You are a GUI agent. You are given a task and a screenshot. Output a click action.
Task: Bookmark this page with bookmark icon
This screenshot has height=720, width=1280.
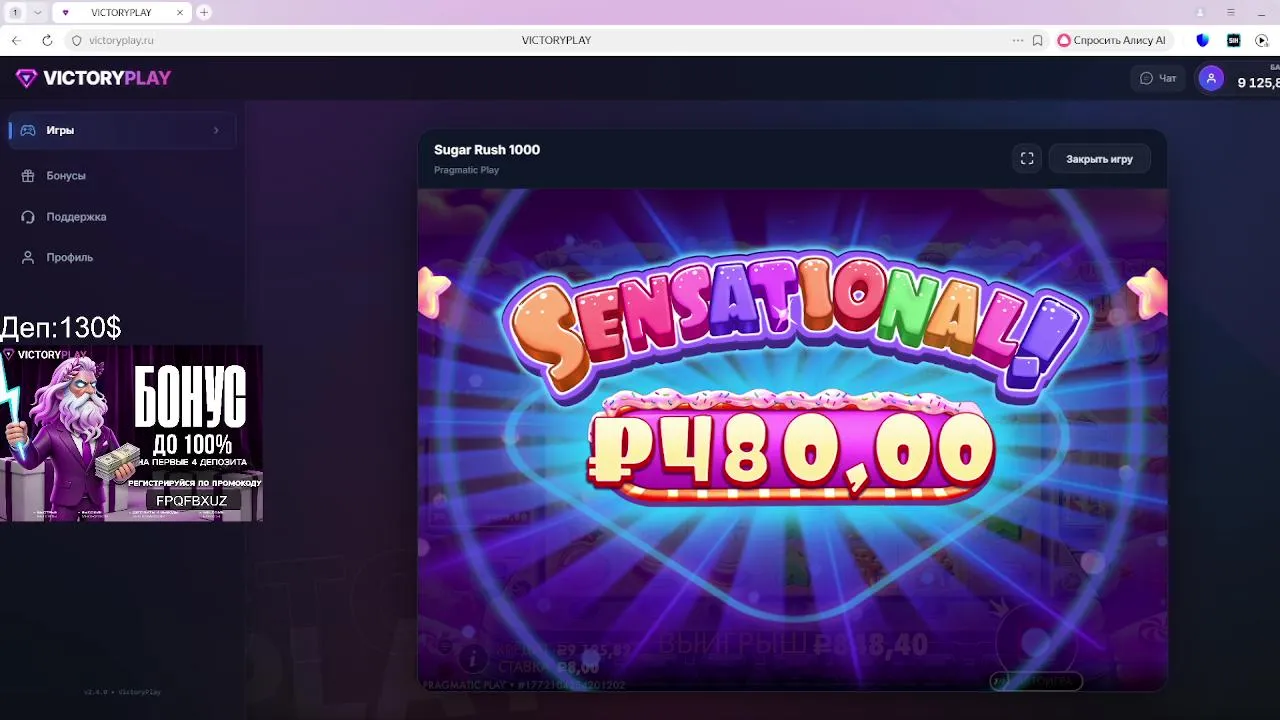point(1037,41)
